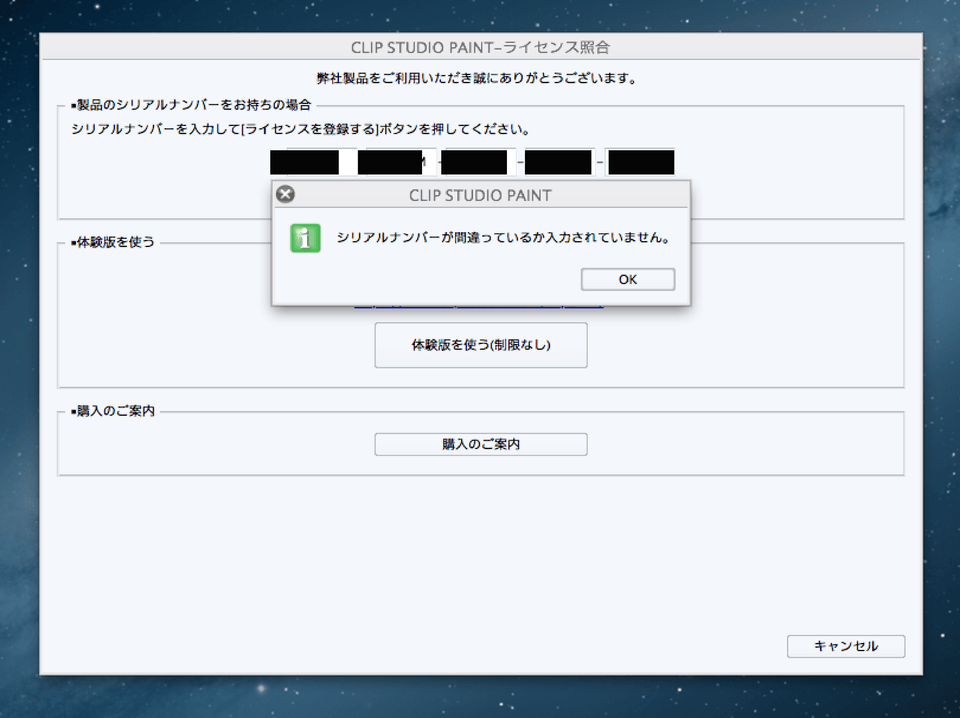Click the invalid serial number error message
This screenshot has width=960, height=718.
click(x=502, y=238)
